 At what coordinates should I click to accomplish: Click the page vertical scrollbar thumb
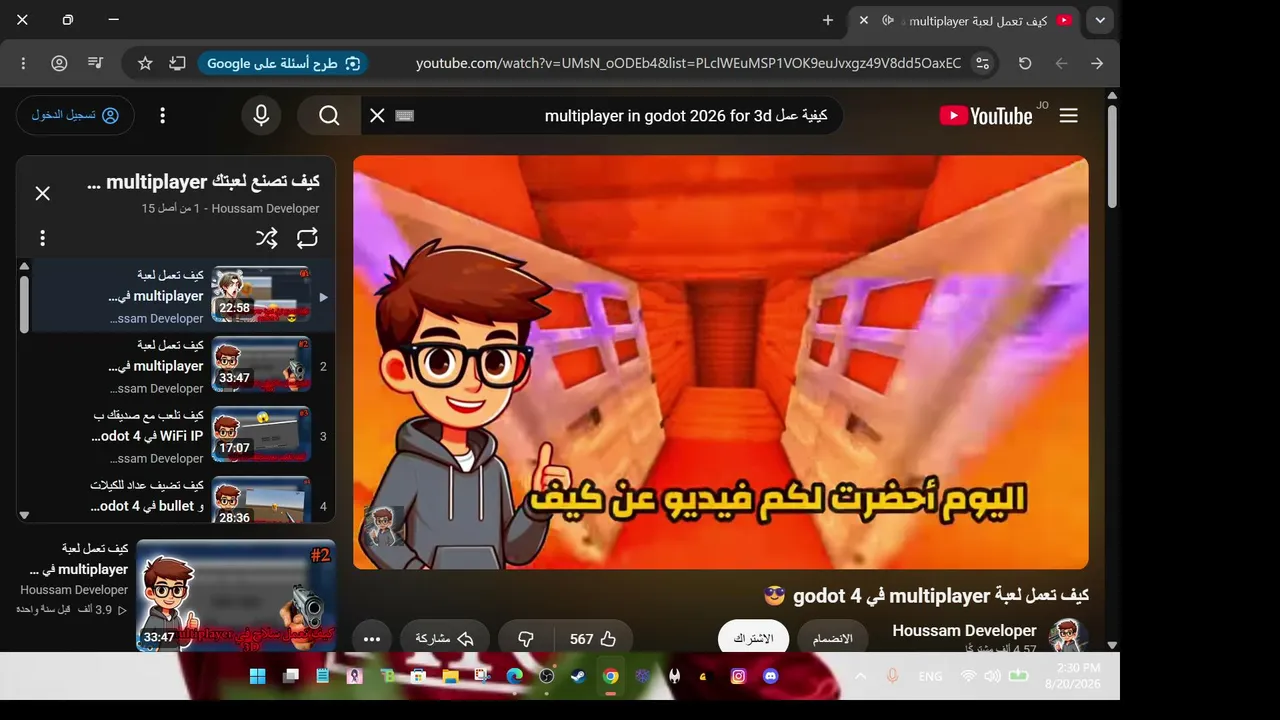1112,156
